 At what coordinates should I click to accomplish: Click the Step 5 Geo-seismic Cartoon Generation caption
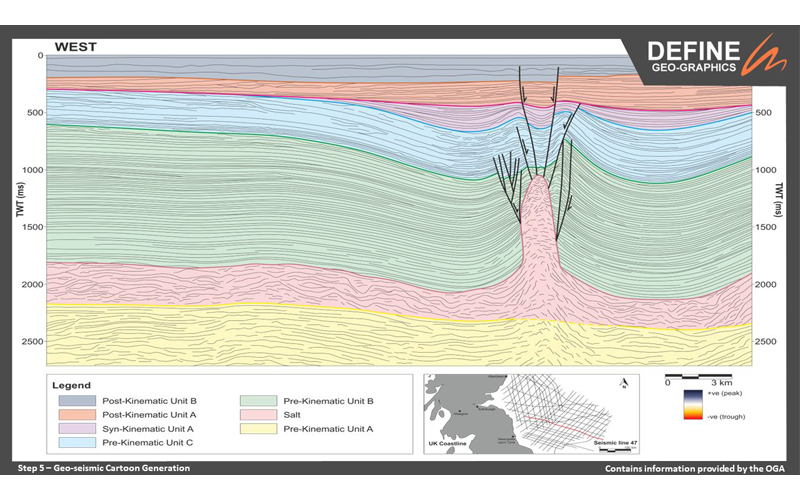click(x=104, y=468)
